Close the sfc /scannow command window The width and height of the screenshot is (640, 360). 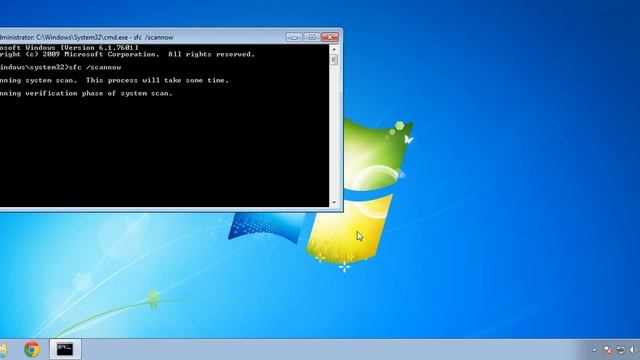[330, 37]
